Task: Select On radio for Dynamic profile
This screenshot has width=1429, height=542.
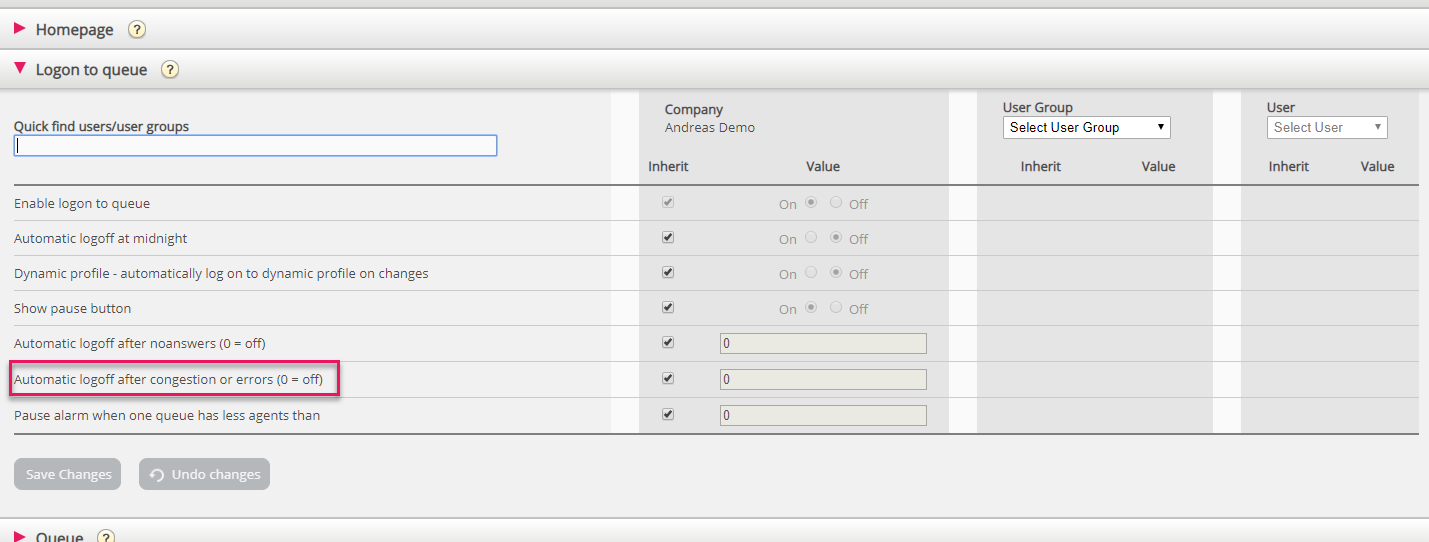Action: pos(811,272)
